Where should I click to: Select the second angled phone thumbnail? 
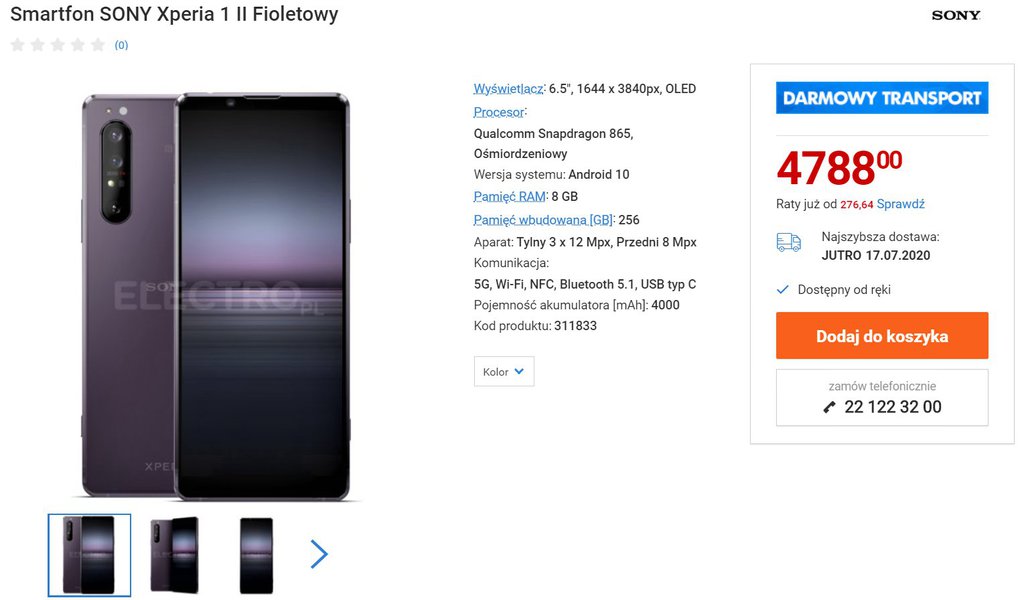174,555
